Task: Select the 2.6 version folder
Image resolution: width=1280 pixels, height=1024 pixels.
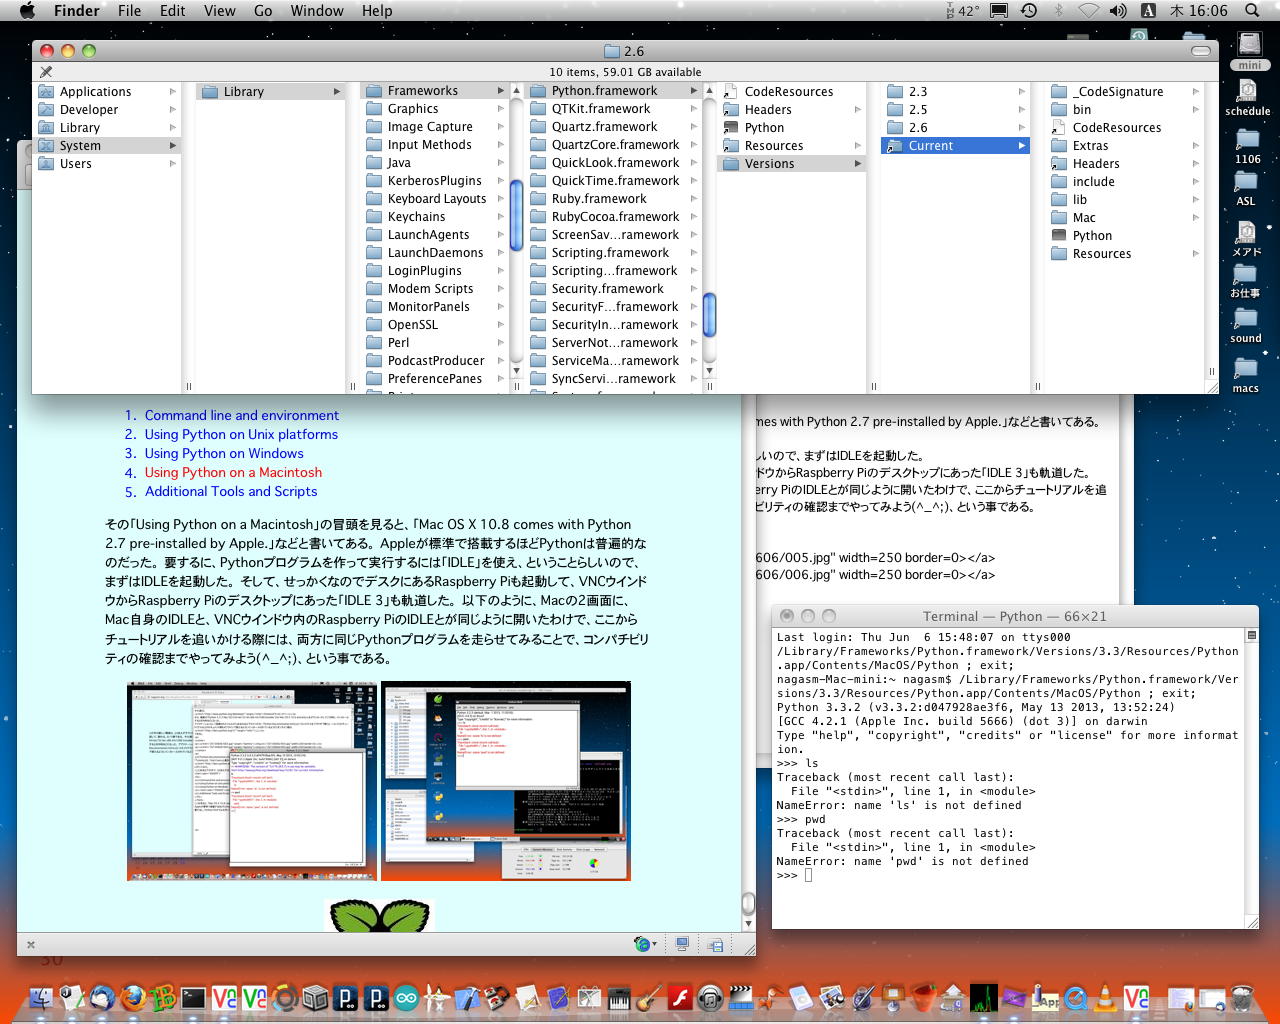Action: tap(918, 128)
